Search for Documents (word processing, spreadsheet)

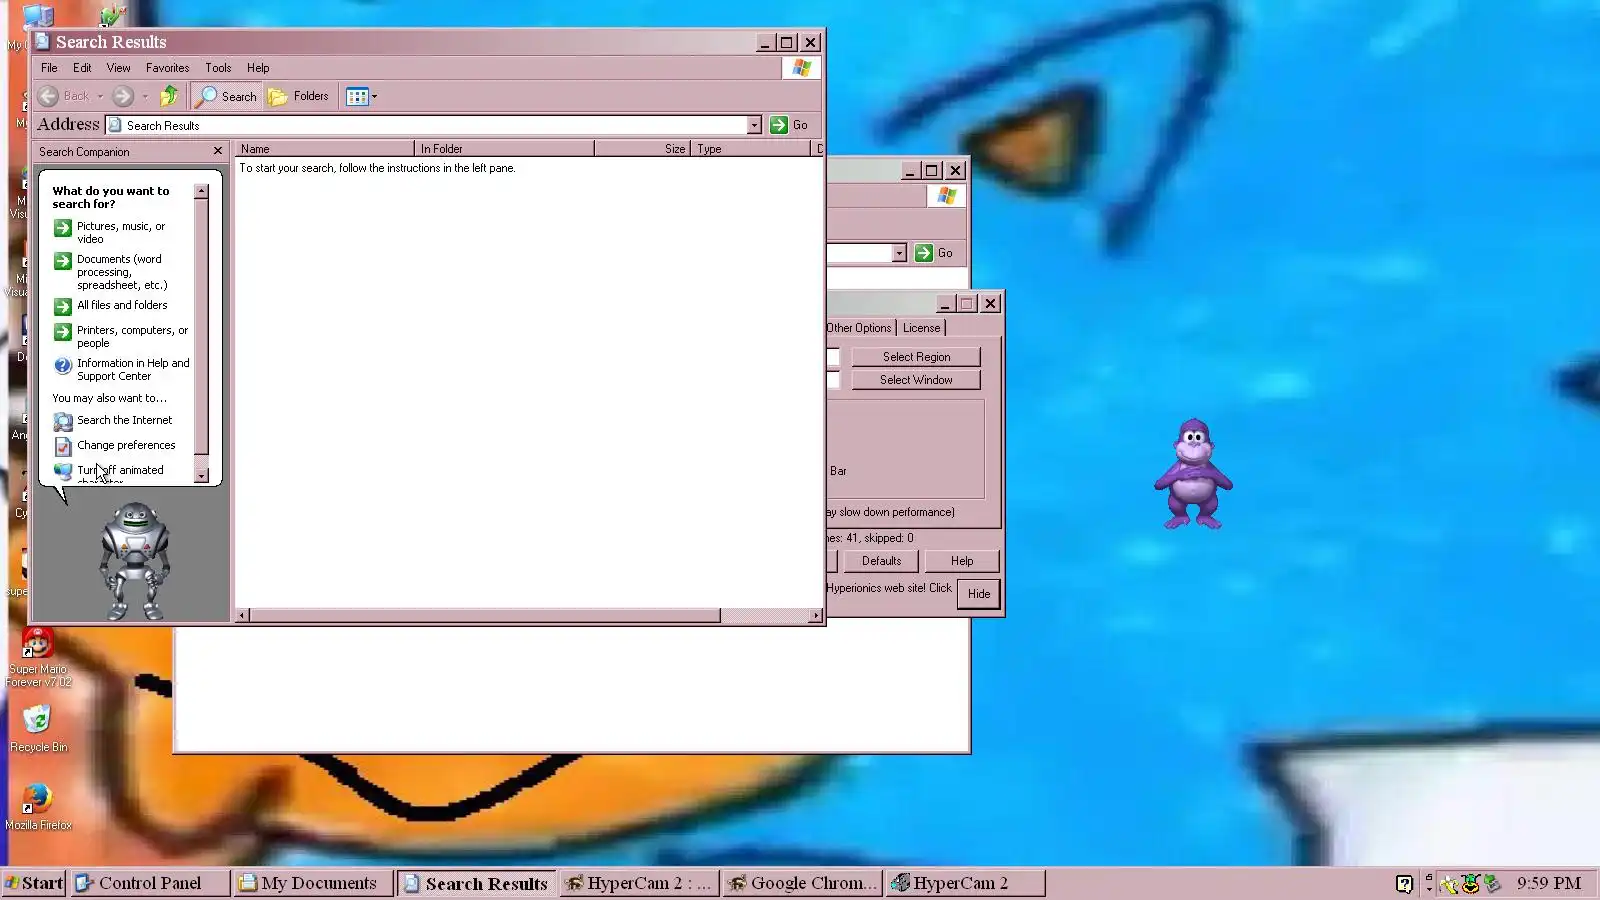pyautogui.click(x=122, y=272)
